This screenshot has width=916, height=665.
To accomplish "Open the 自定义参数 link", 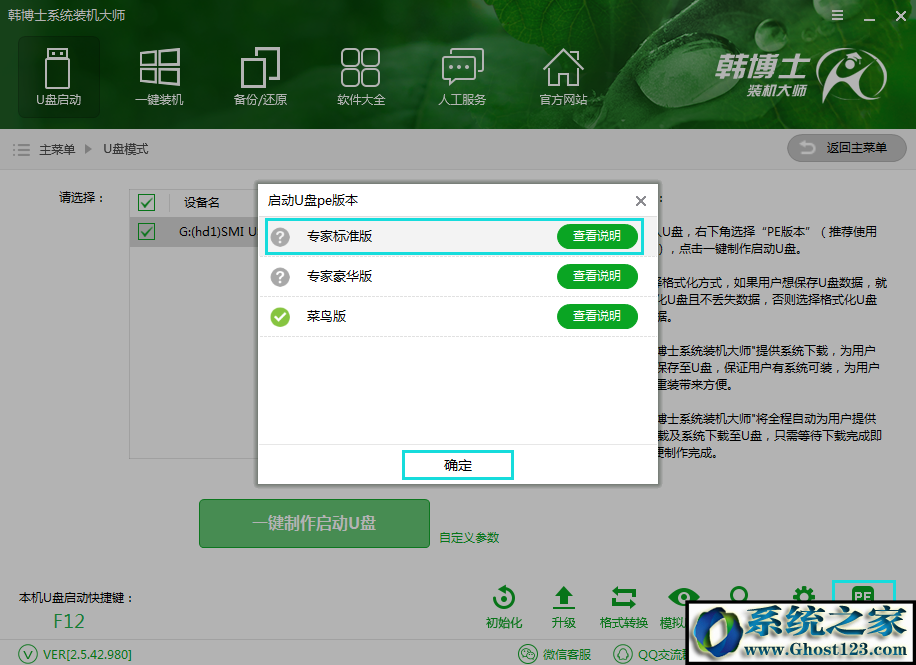I will point(469,538).
